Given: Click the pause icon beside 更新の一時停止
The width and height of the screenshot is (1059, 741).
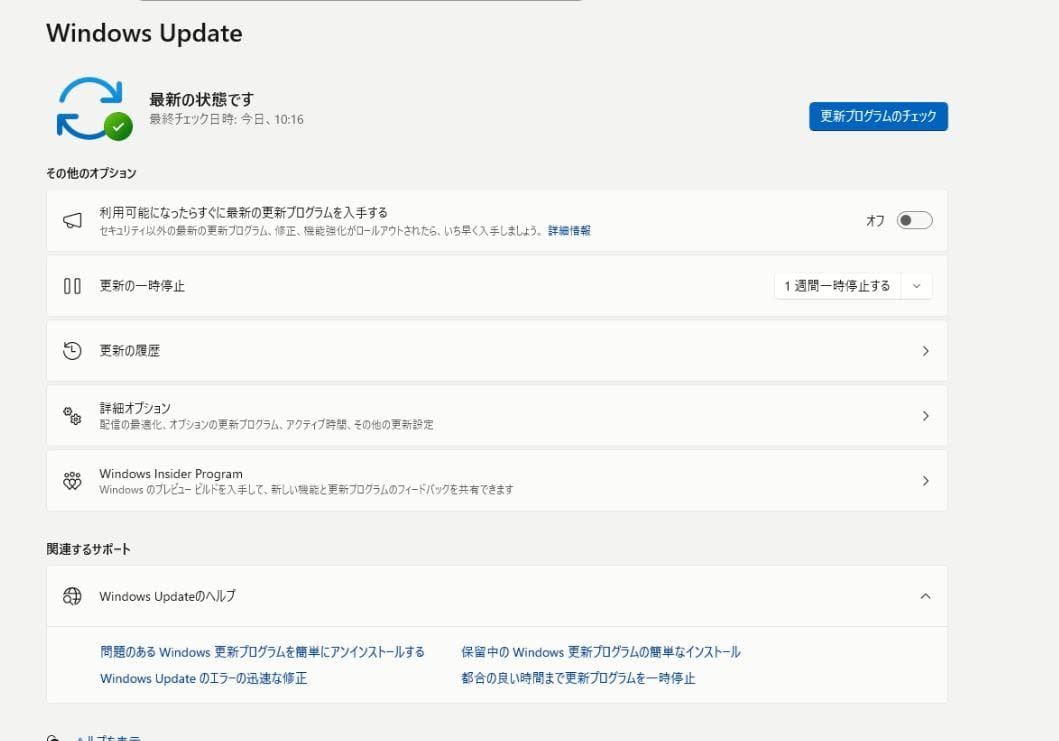Looking at the screenshot, I should tap(72, 286).
